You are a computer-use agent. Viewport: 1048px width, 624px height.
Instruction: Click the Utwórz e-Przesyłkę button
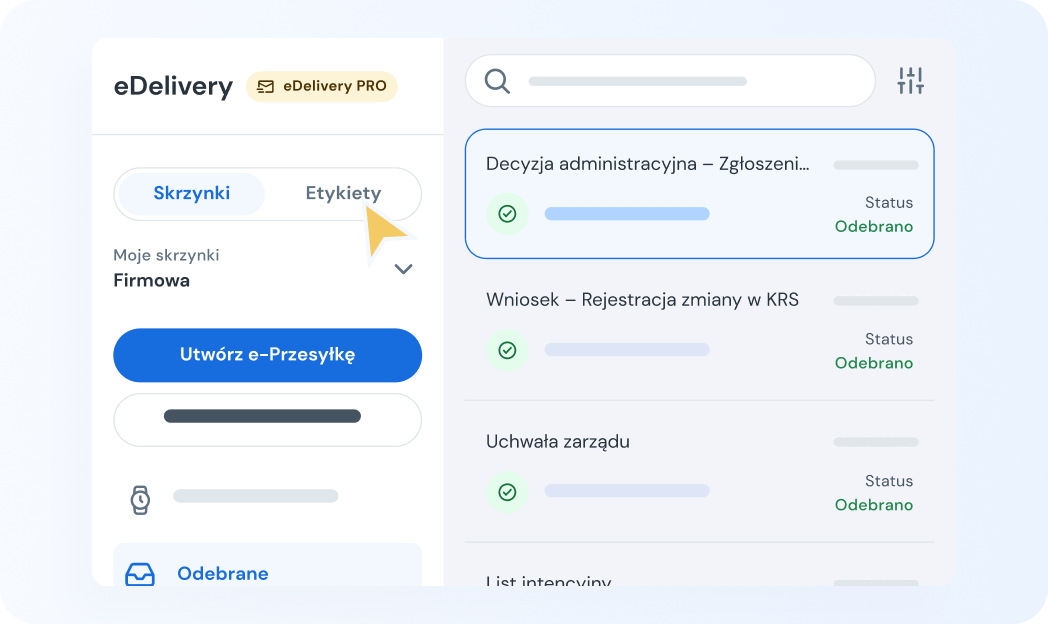(x=267, y=355)
